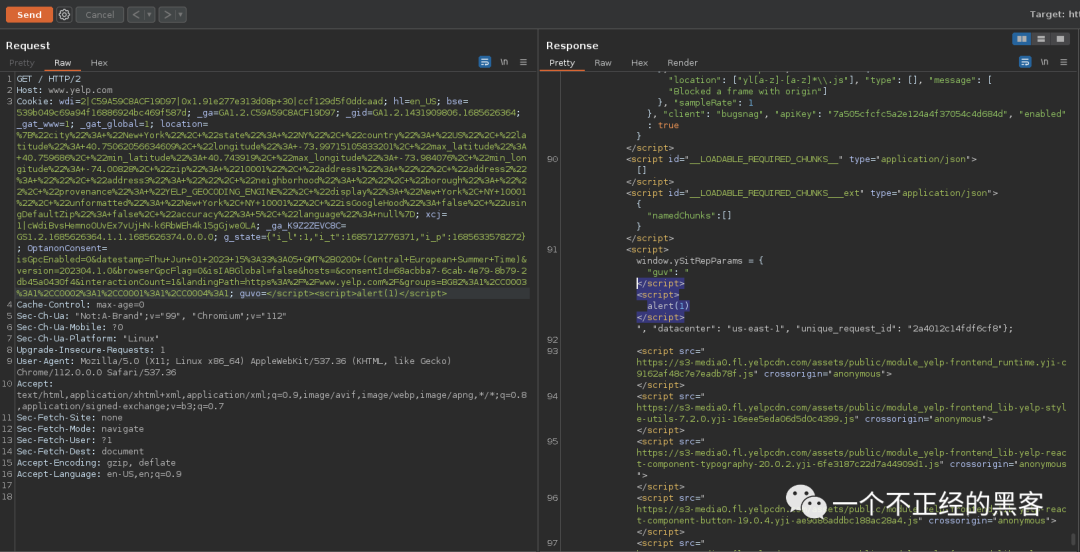This screenshot has width=1080, height=552.
Task: Select the Raw tab in the Request panel
Action: click(x=63, y=63)
